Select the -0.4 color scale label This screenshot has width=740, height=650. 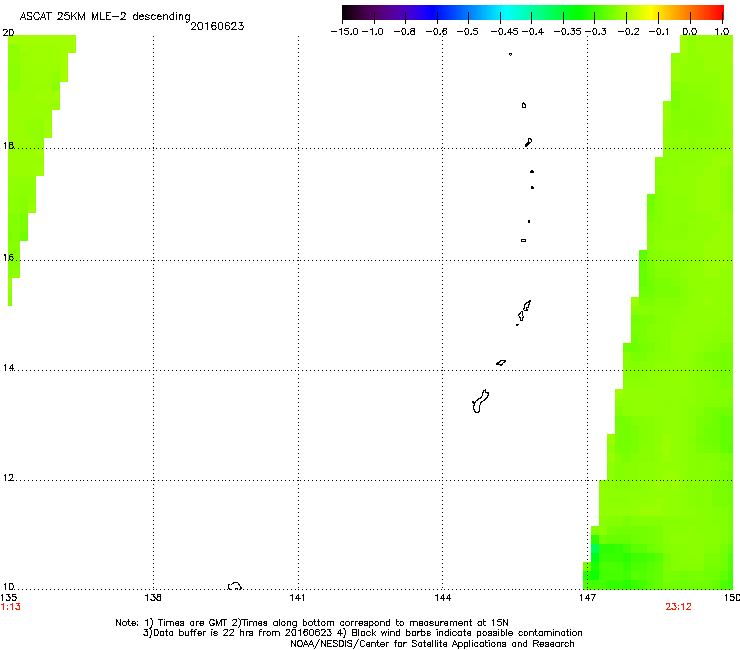click(x=532, y=32)
